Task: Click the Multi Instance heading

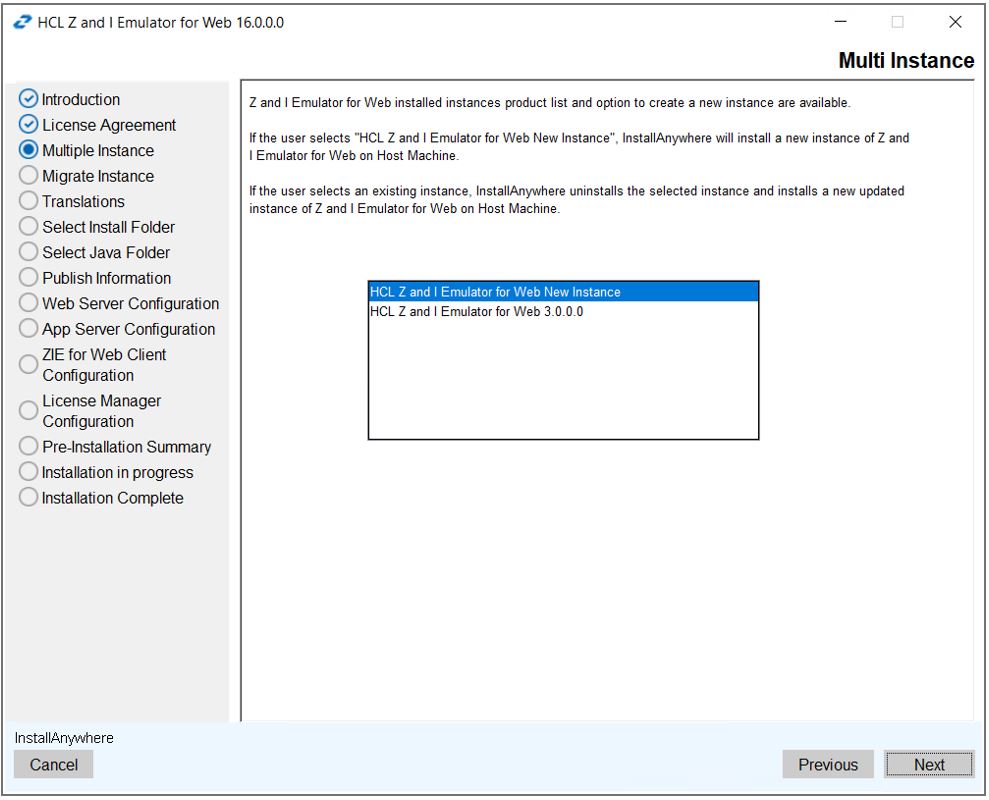Action: (906, 61)
